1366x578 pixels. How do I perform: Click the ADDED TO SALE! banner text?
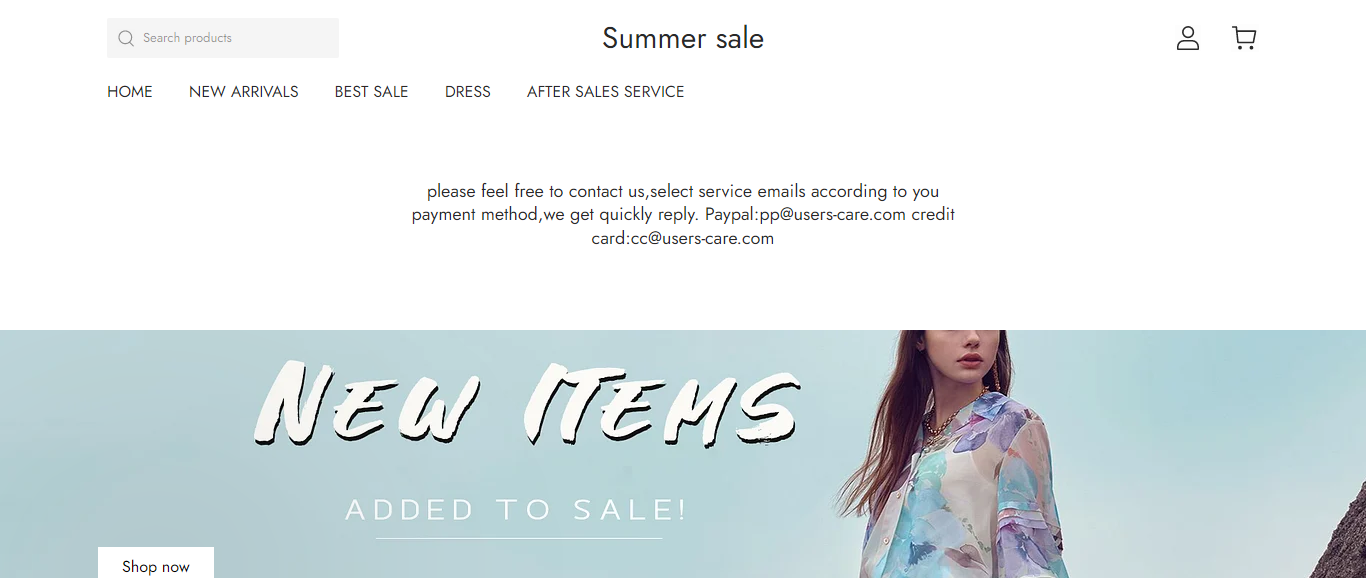[x=517, y=510]
